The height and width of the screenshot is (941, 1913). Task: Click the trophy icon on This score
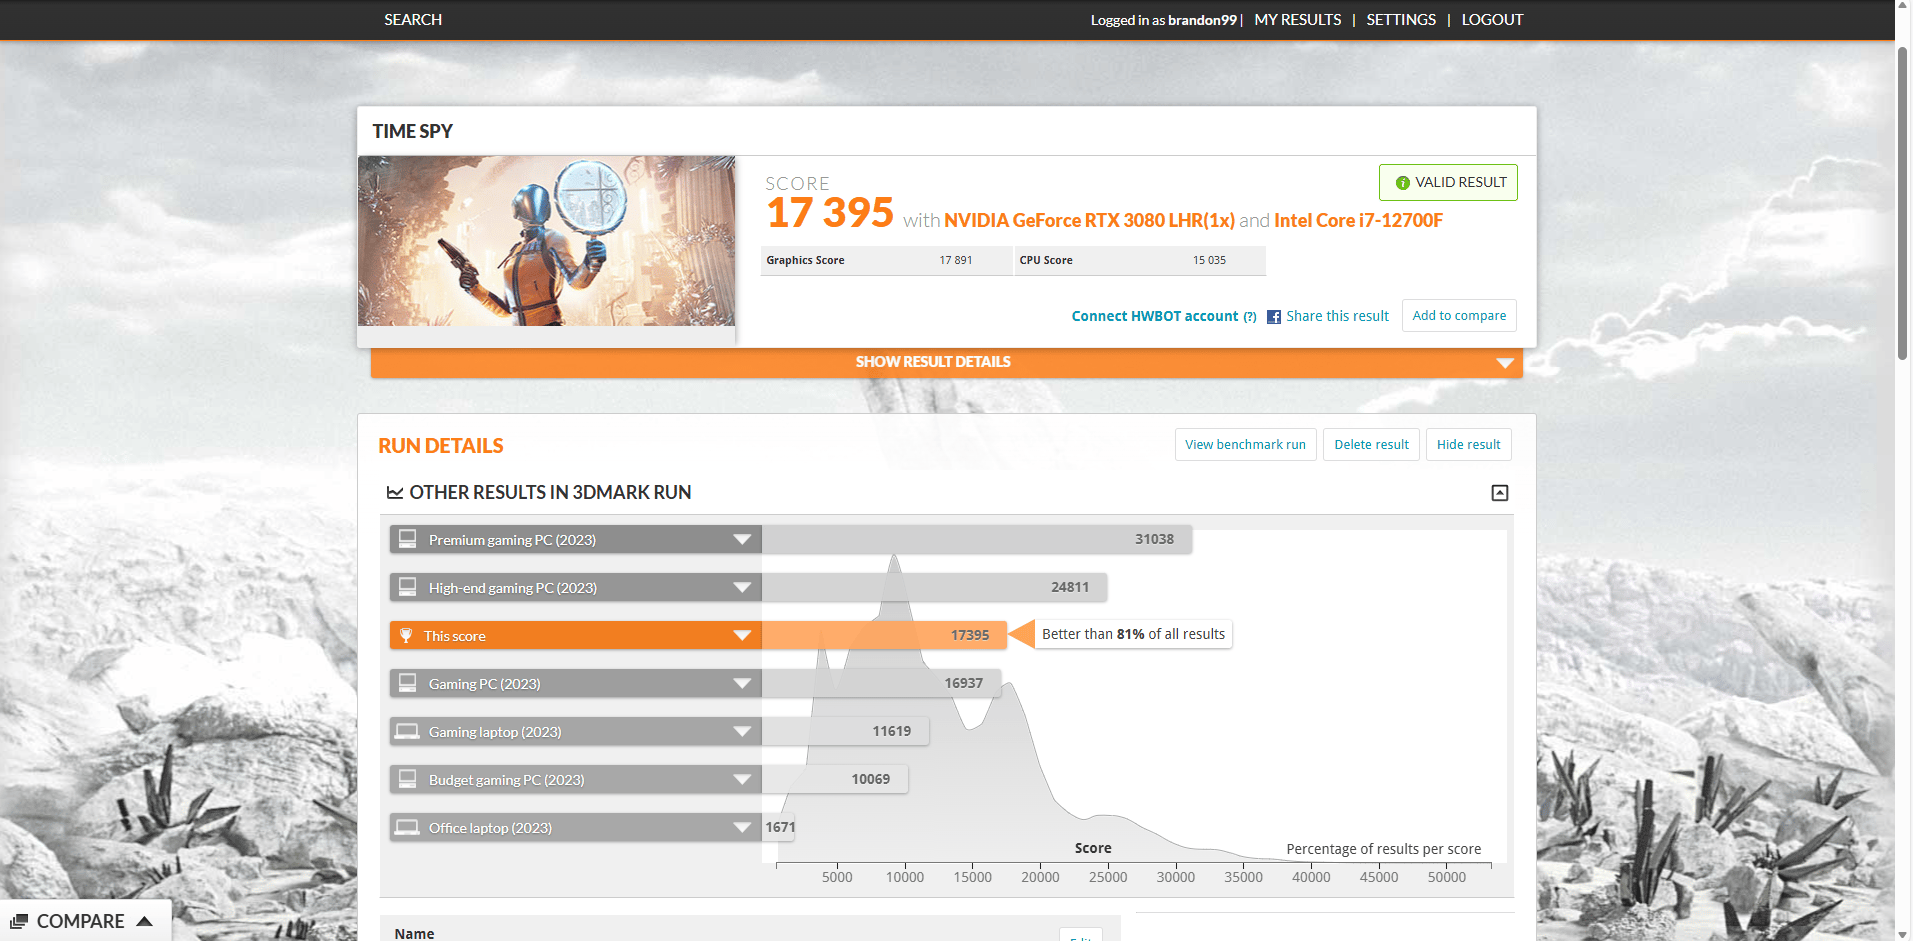click(406, 635)
